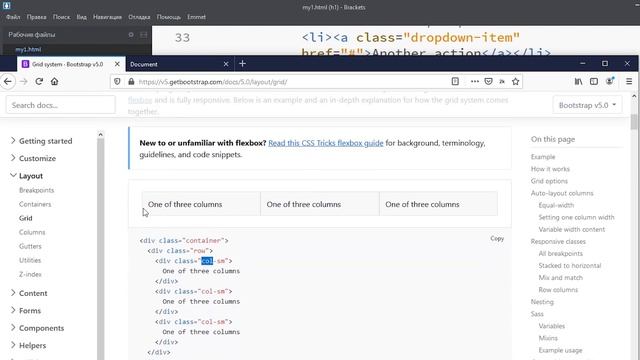Click the tracking protection shield icon
The image size is (640, 360).
117,82
